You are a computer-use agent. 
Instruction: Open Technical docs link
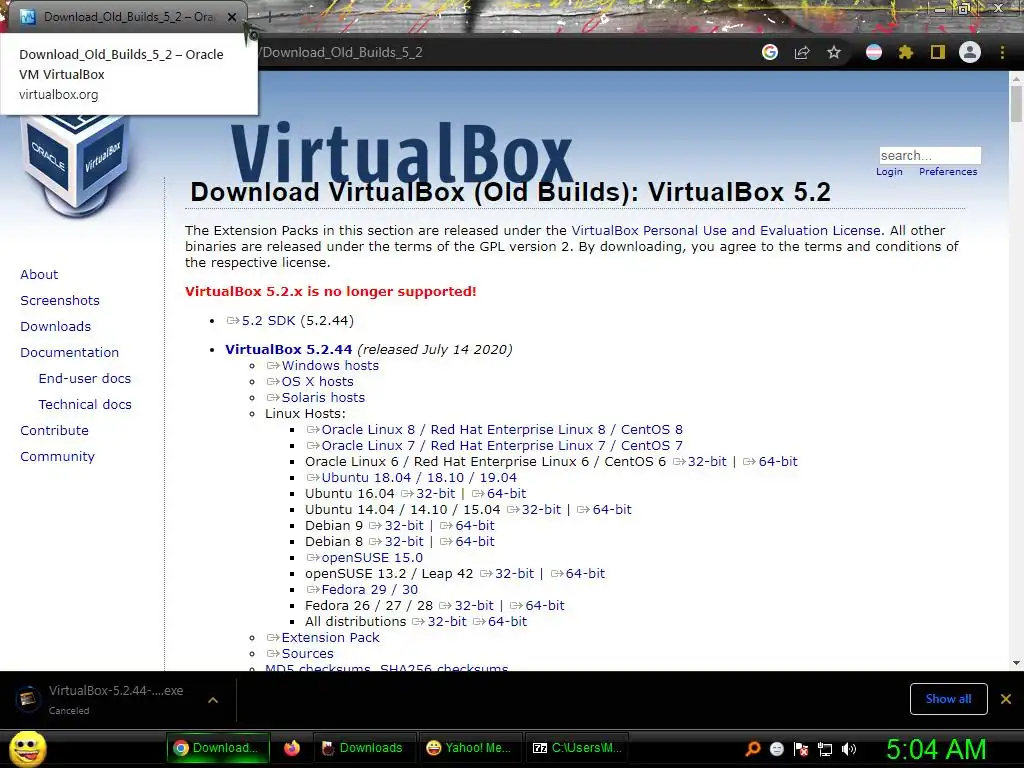click(x=85, y=405)
